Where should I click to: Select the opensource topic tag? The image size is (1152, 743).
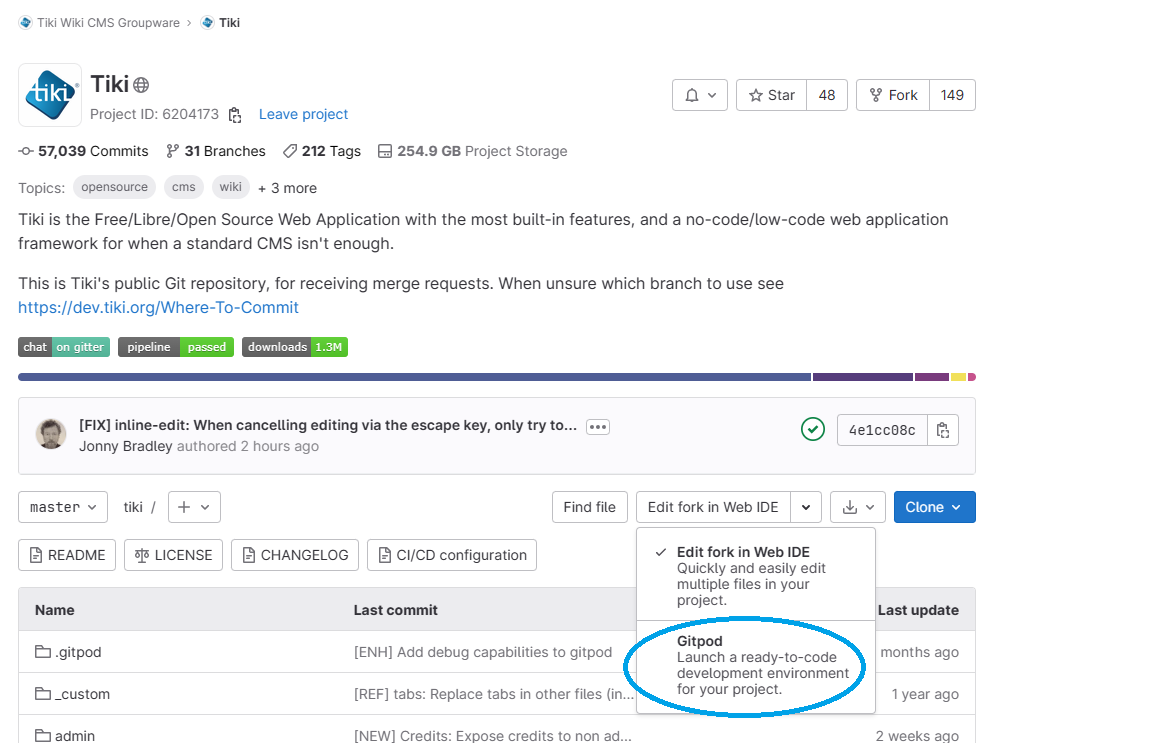[115, 187]
